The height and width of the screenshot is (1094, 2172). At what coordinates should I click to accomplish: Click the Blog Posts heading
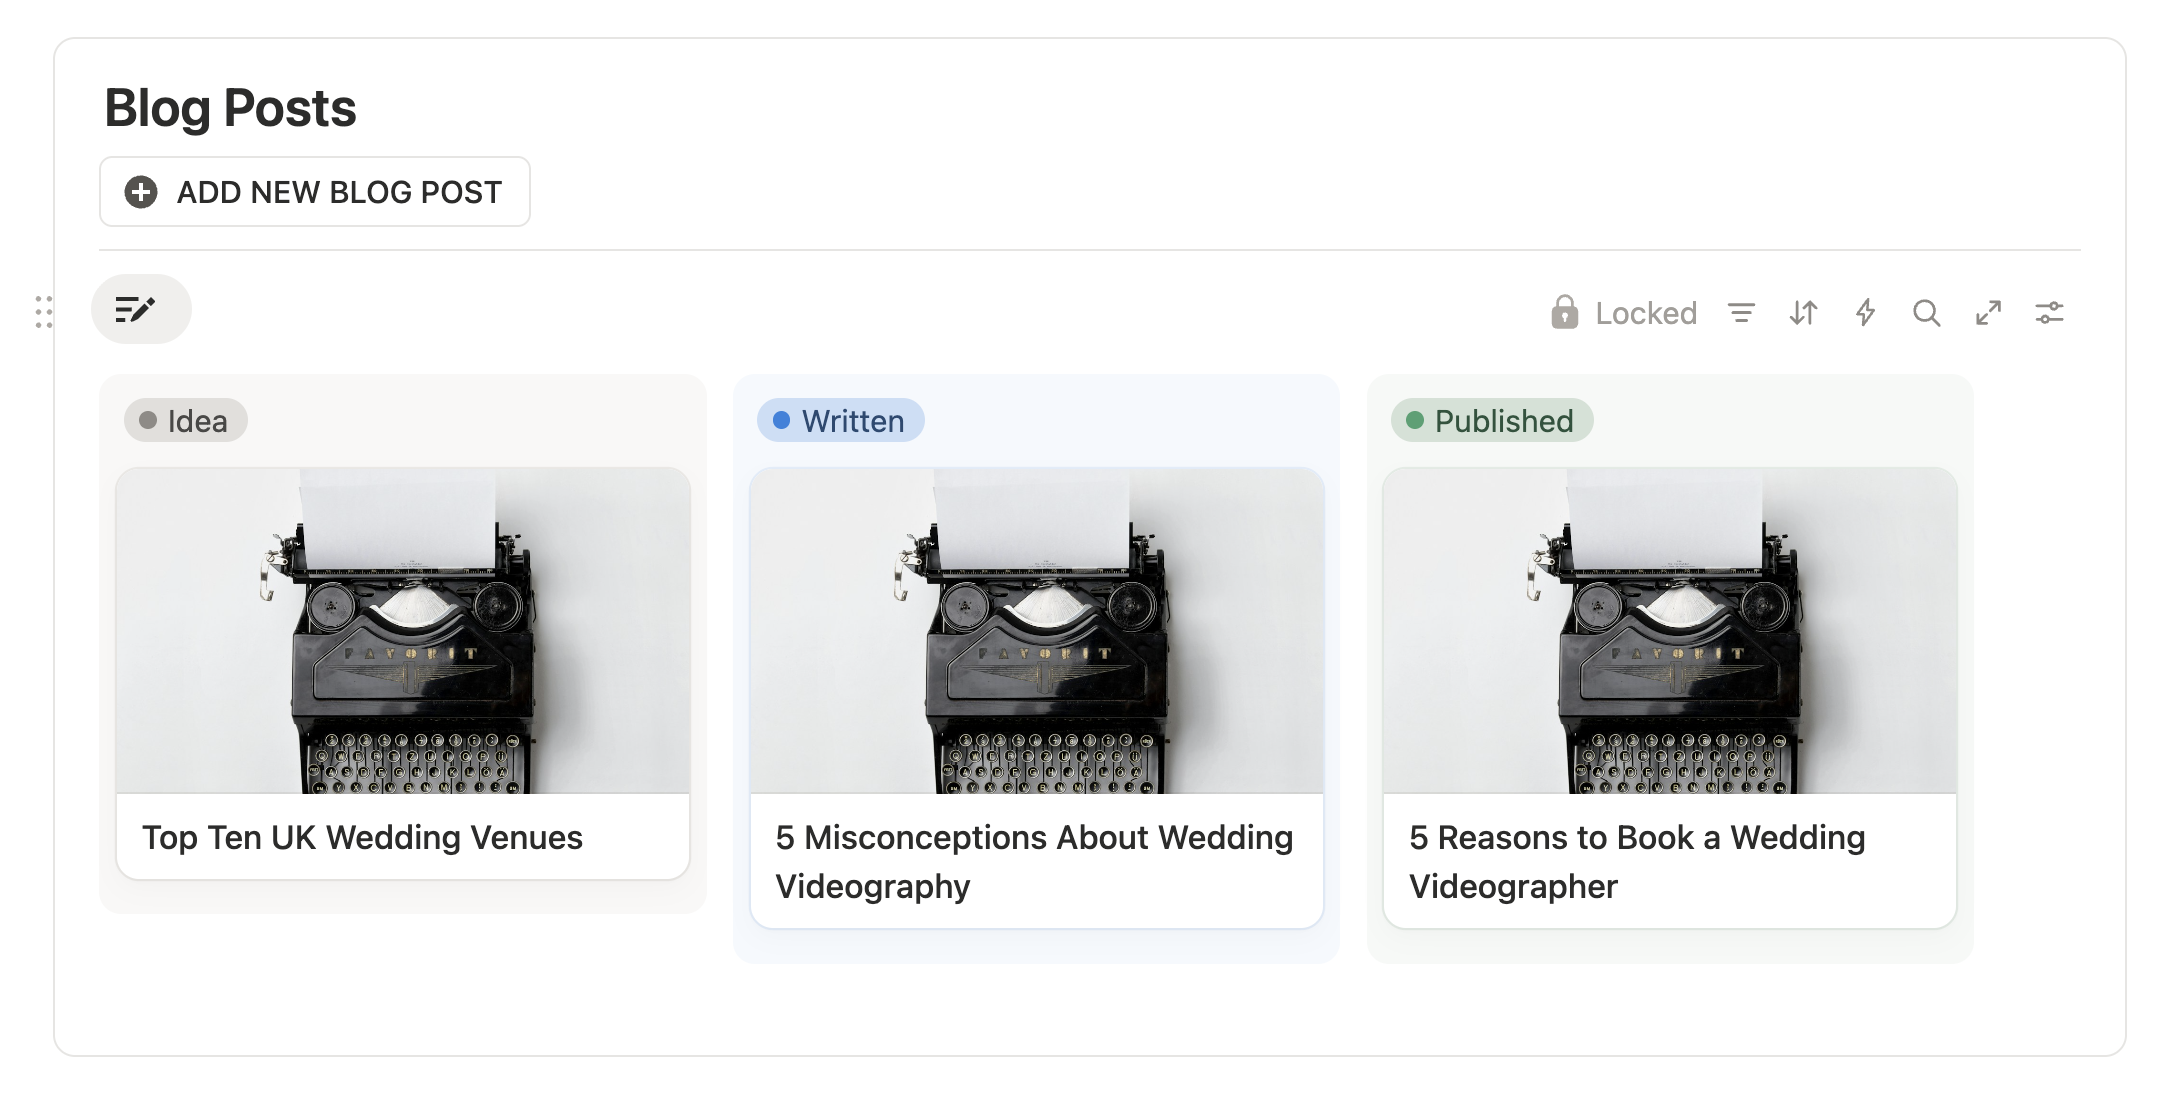click(x=230, y=108)
